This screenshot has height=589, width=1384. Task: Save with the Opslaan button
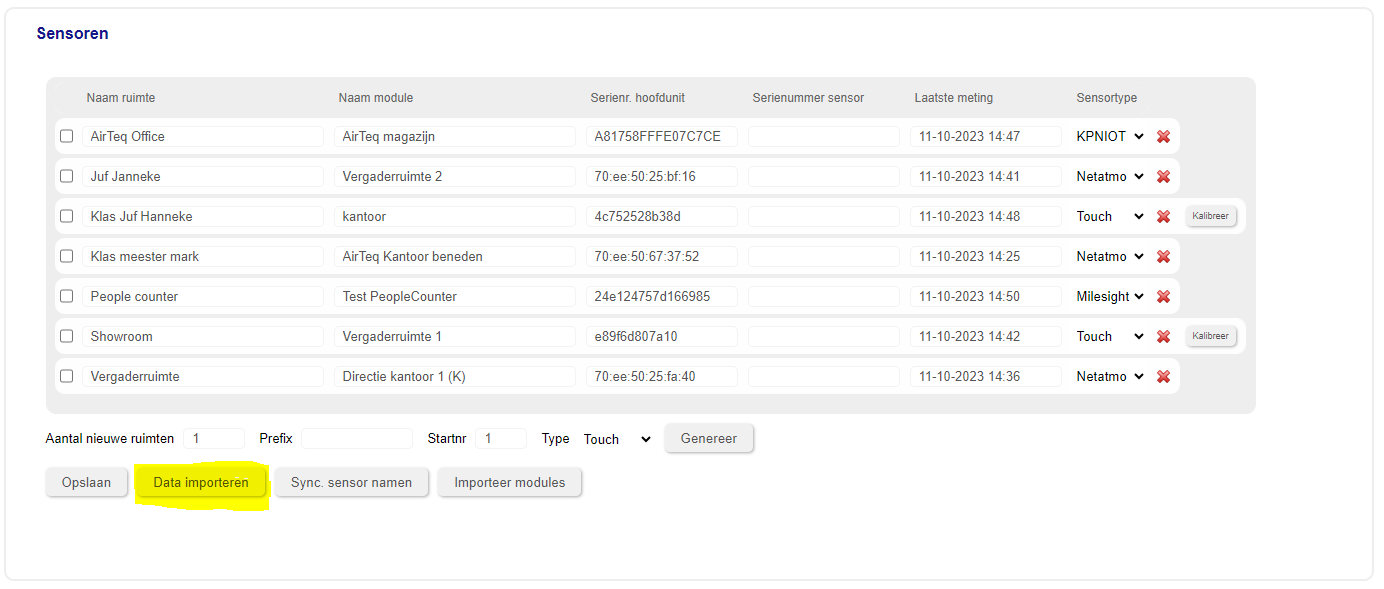[86, 482]
